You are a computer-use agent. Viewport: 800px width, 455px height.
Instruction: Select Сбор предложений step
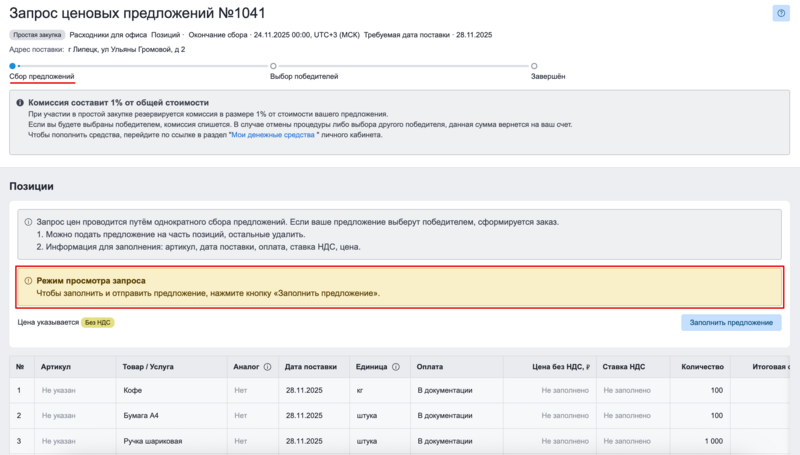click(42, 76)
